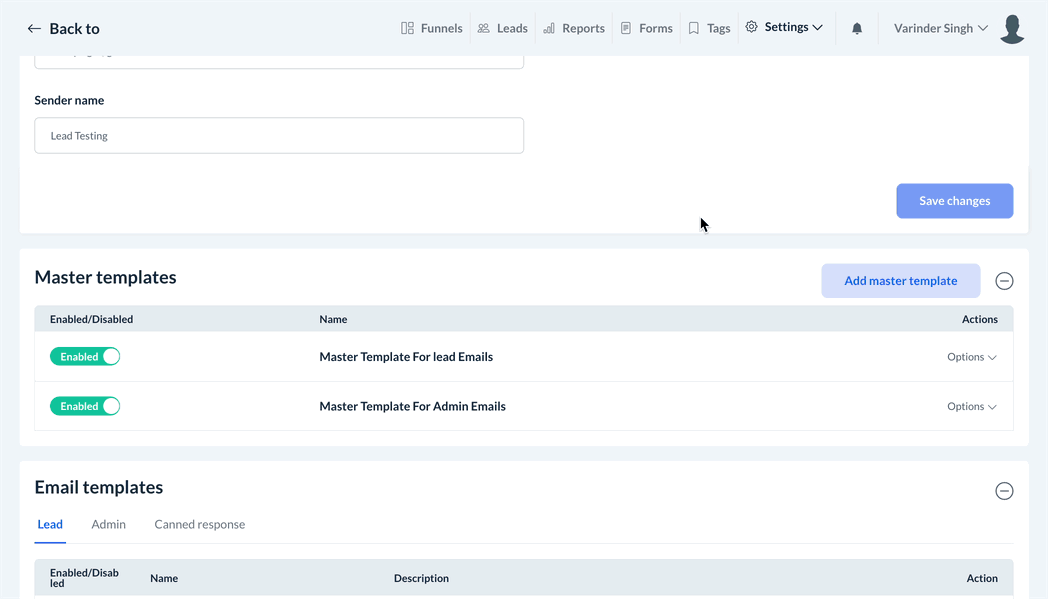Click the Save changes button
The height and width of the screenshot is (599, 1048).
954,201
